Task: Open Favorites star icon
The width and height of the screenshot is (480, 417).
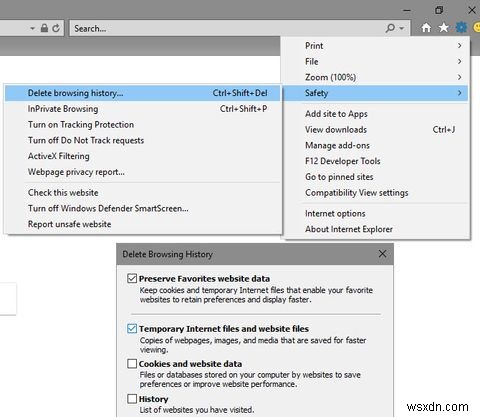Action: pos(444,28)
